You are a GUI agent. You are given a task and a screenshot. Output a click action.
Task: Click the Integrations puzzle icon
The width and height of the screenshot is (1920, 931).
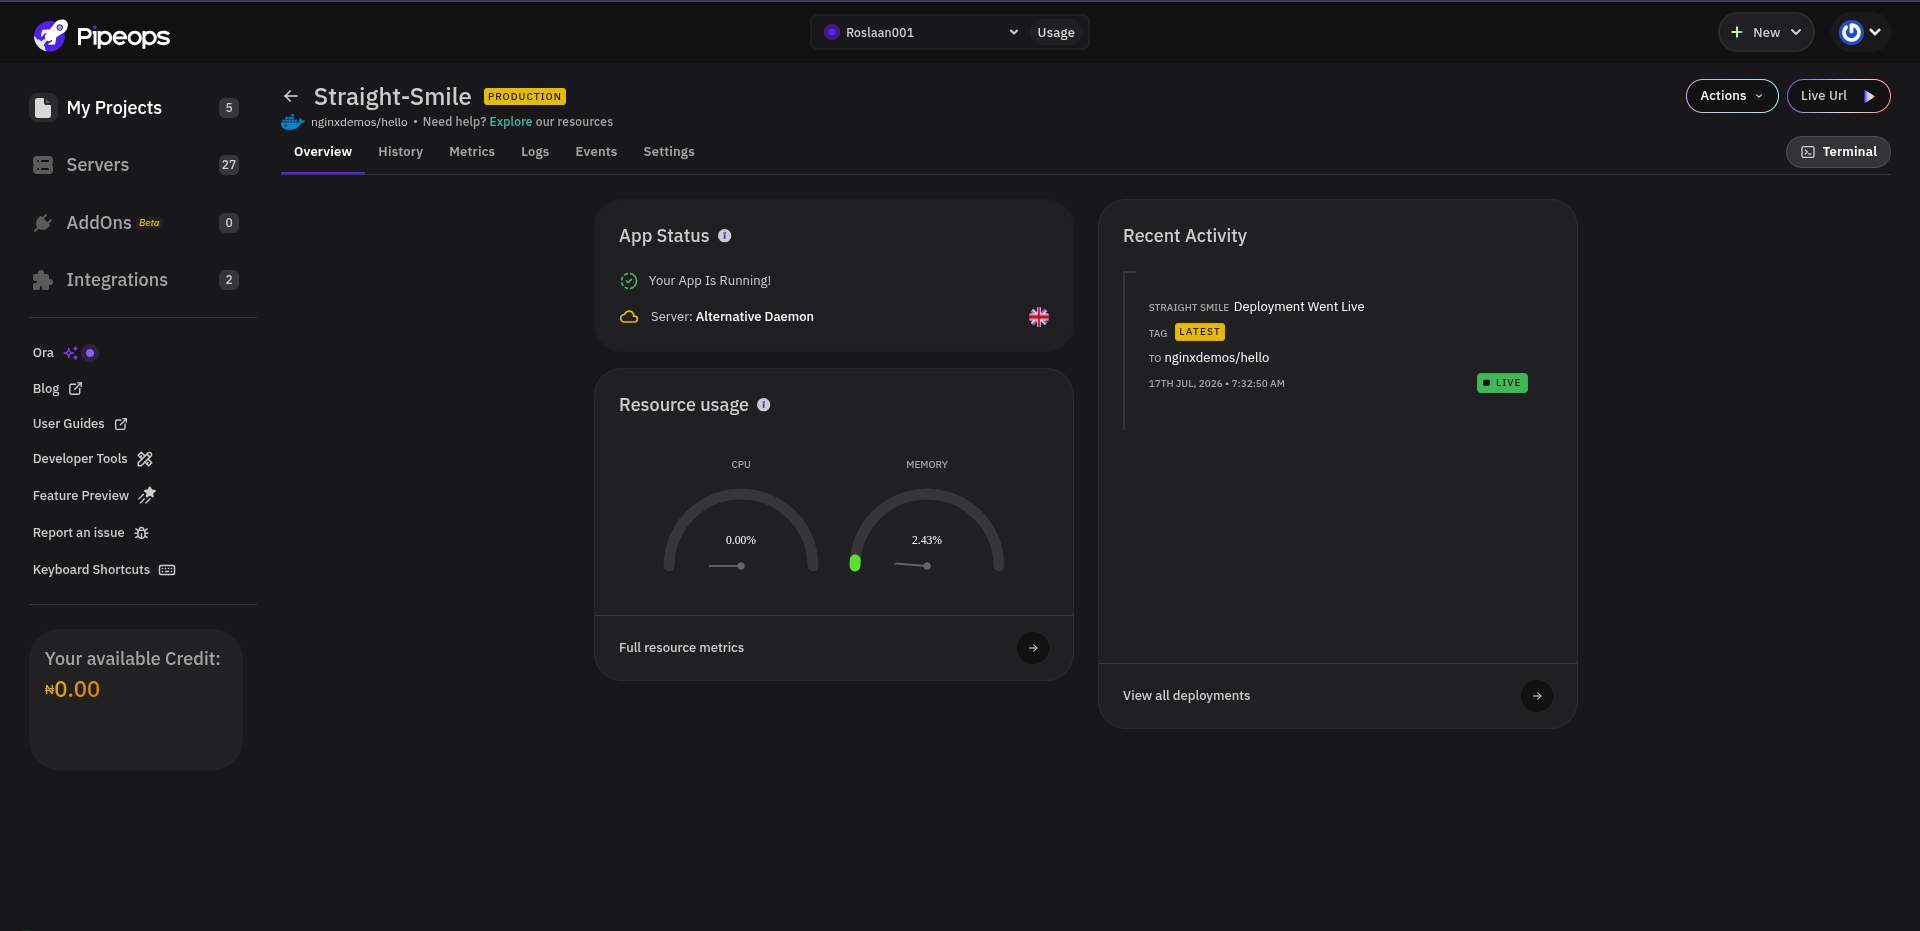click(43, 280)
